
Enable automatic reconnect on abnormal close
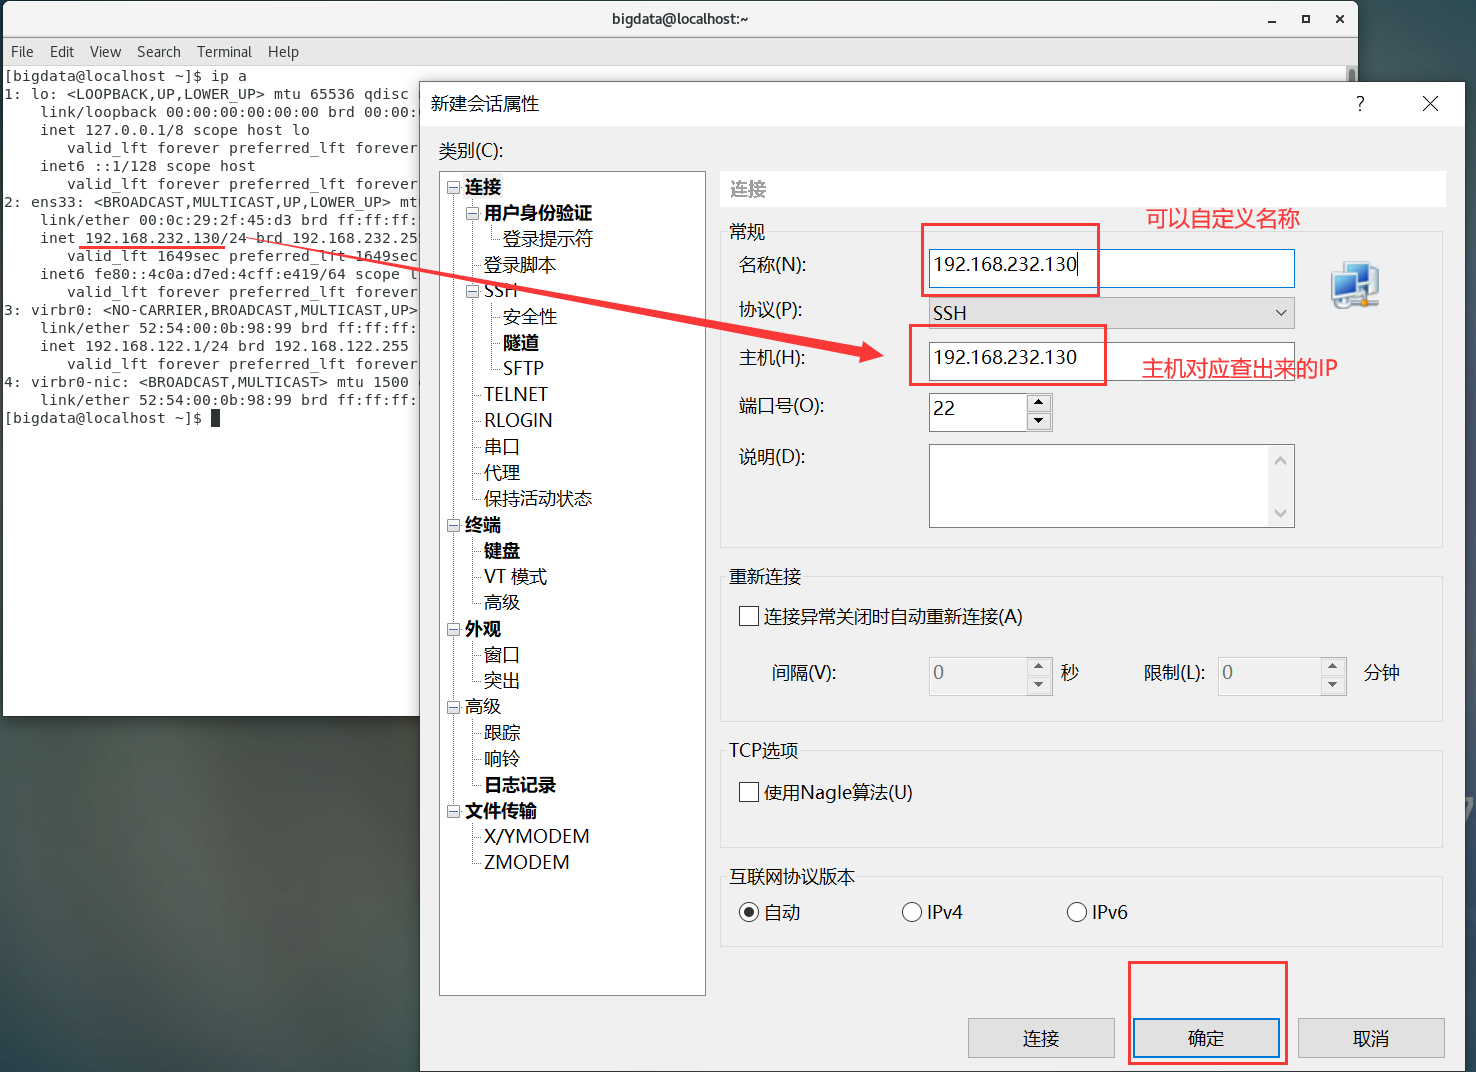[748, 616]
